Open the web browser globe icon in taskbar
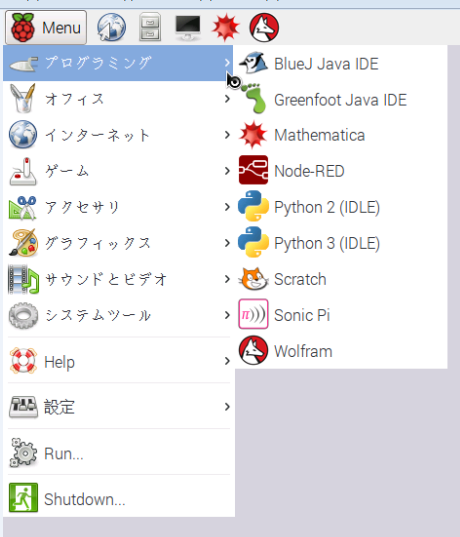Screen dimensions: 460x537 click(111, 27)
